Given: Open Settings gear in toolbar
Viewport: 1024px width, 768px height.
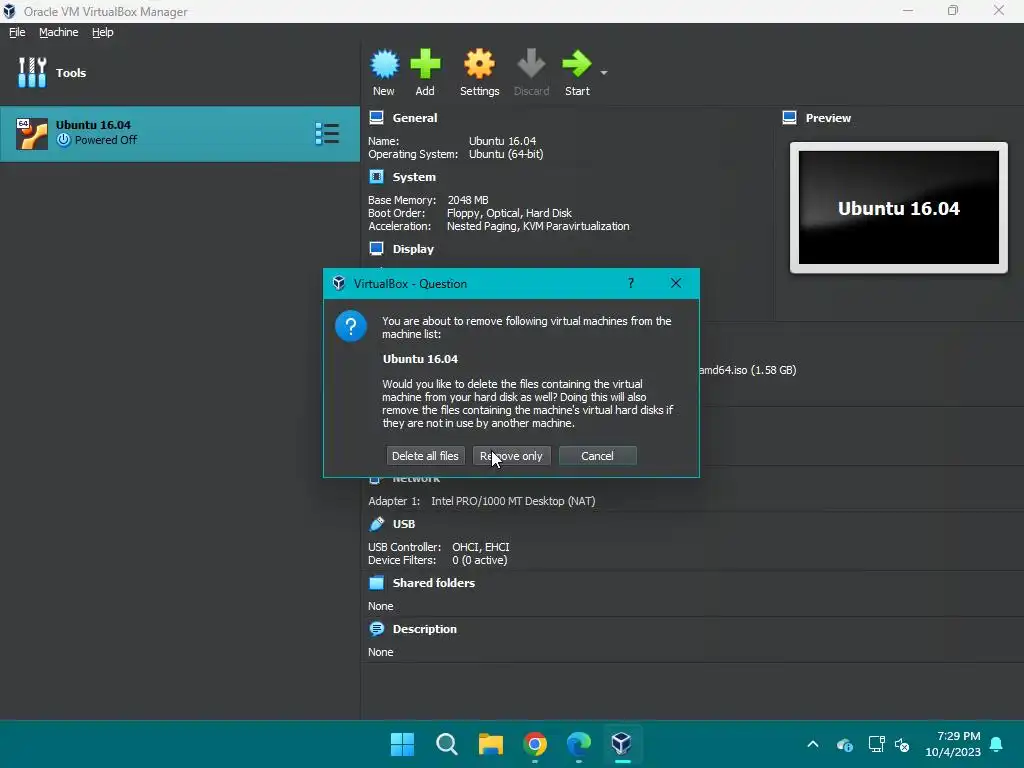Looking at the screenshot, I should 479,64.
